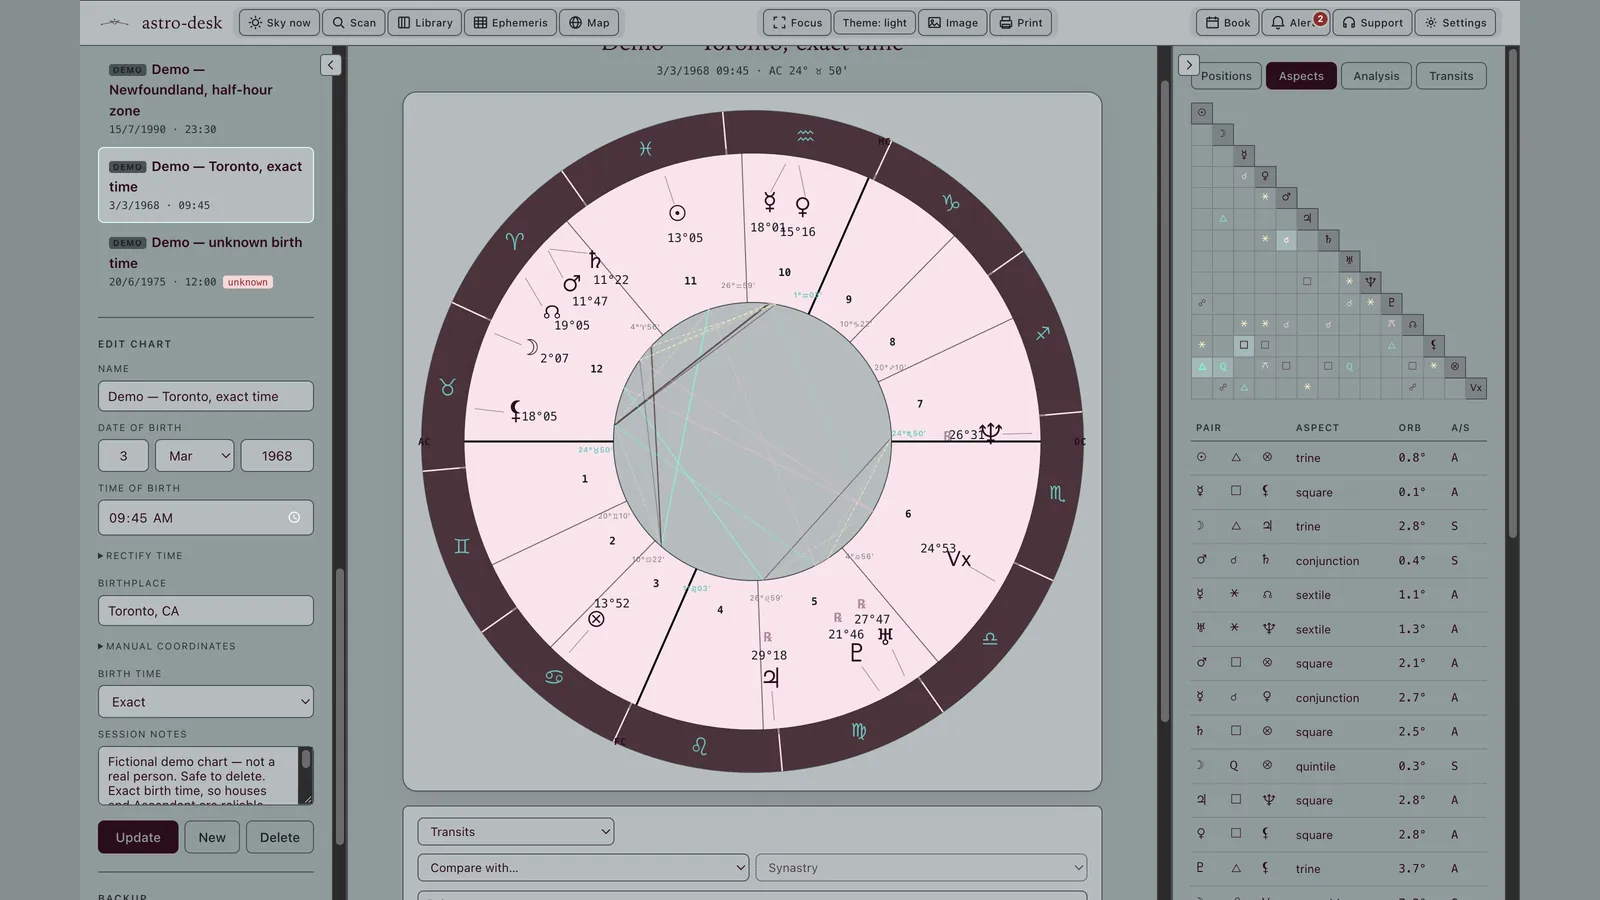Click the Aquarius sign on zodiac ring
The height and width of the screenshot is (900, 1600).
(x=805, y=135)
